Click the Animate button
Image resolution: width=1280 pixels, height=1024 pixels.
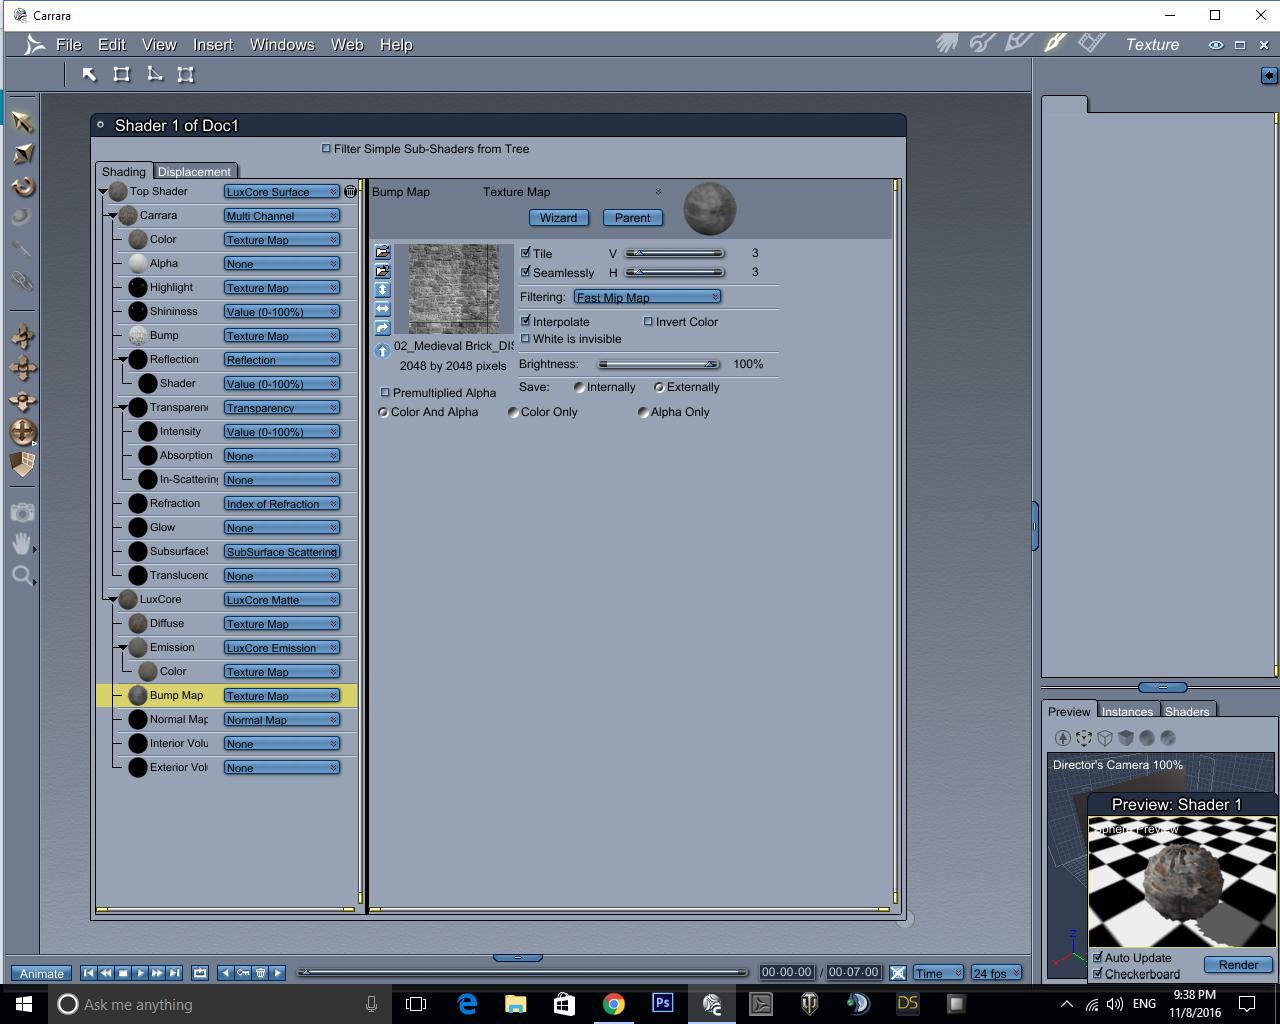tap(42, 973)
